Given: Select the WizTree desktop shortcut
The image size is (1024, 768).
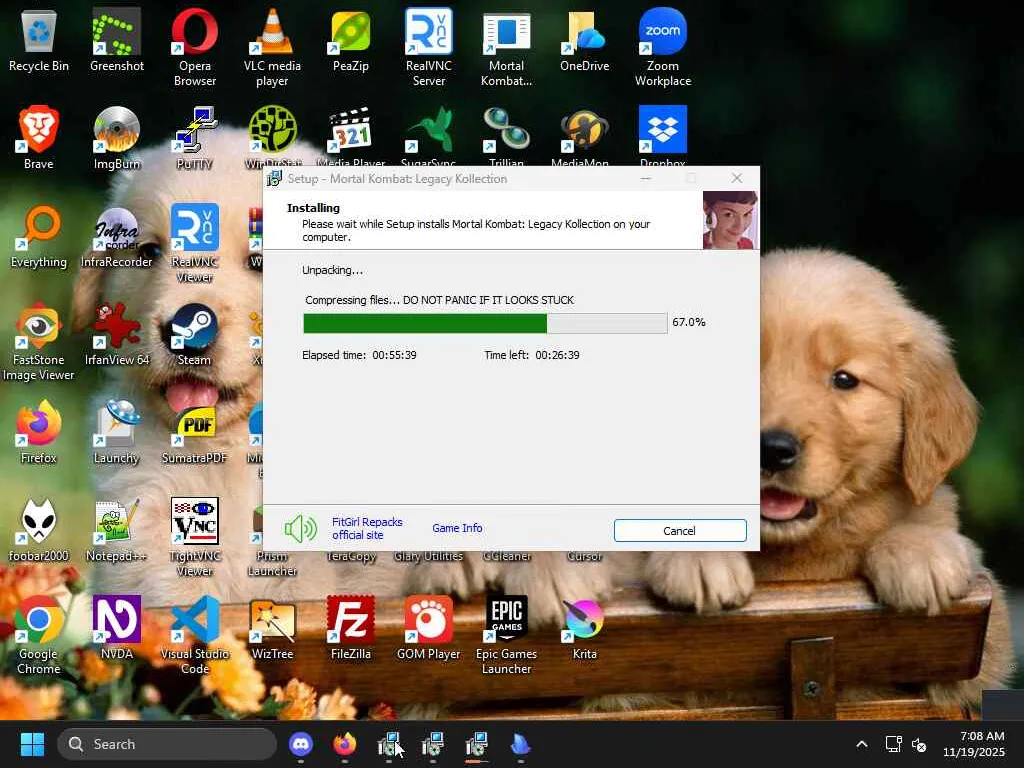Looking at the screenshot, I should click(x=272, y=628).
